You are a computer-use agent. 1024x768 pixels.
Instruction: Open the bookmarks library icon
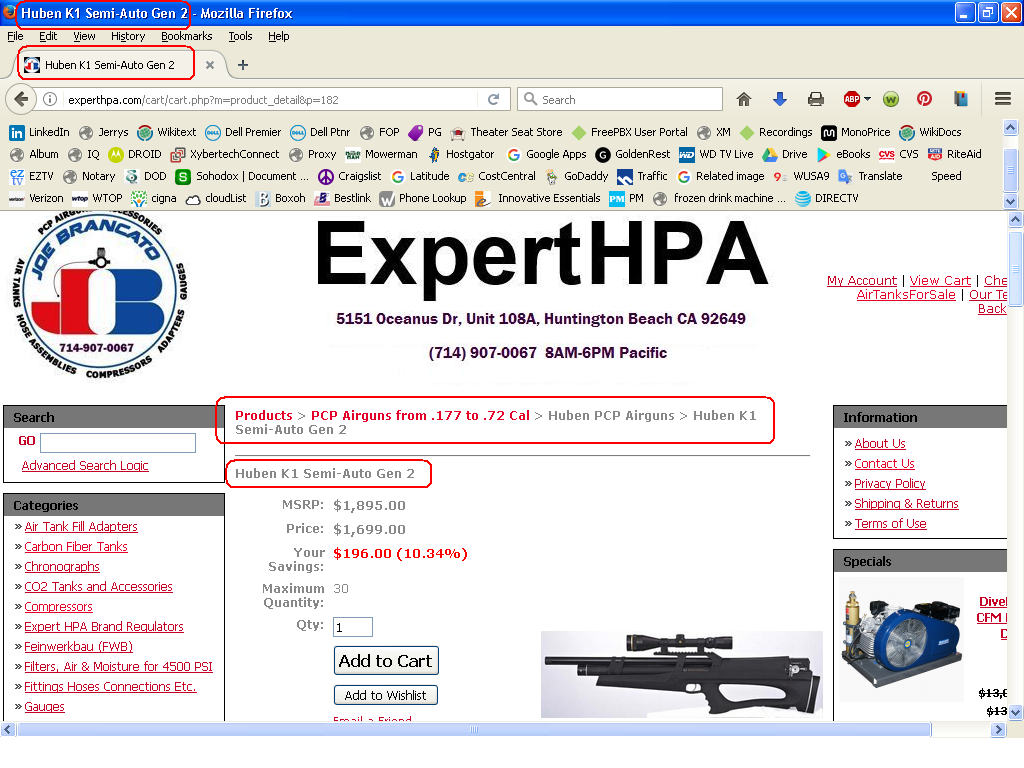click(x=961, y=99)
